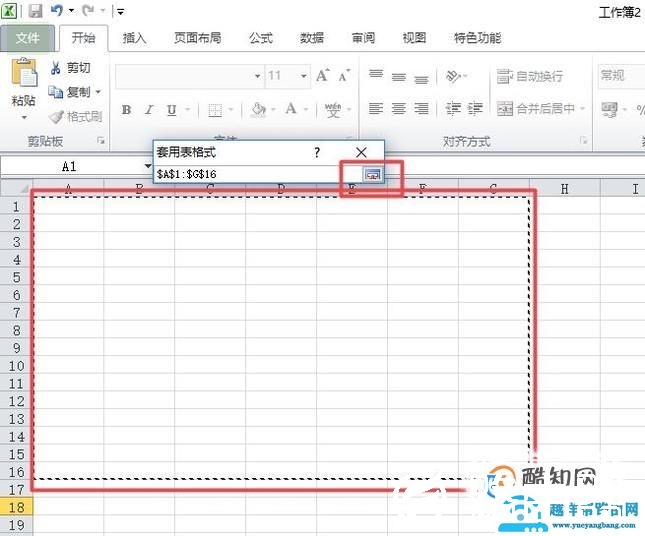Click the accounting number format icon
This screenshot has height=536, width=645.
609,109
